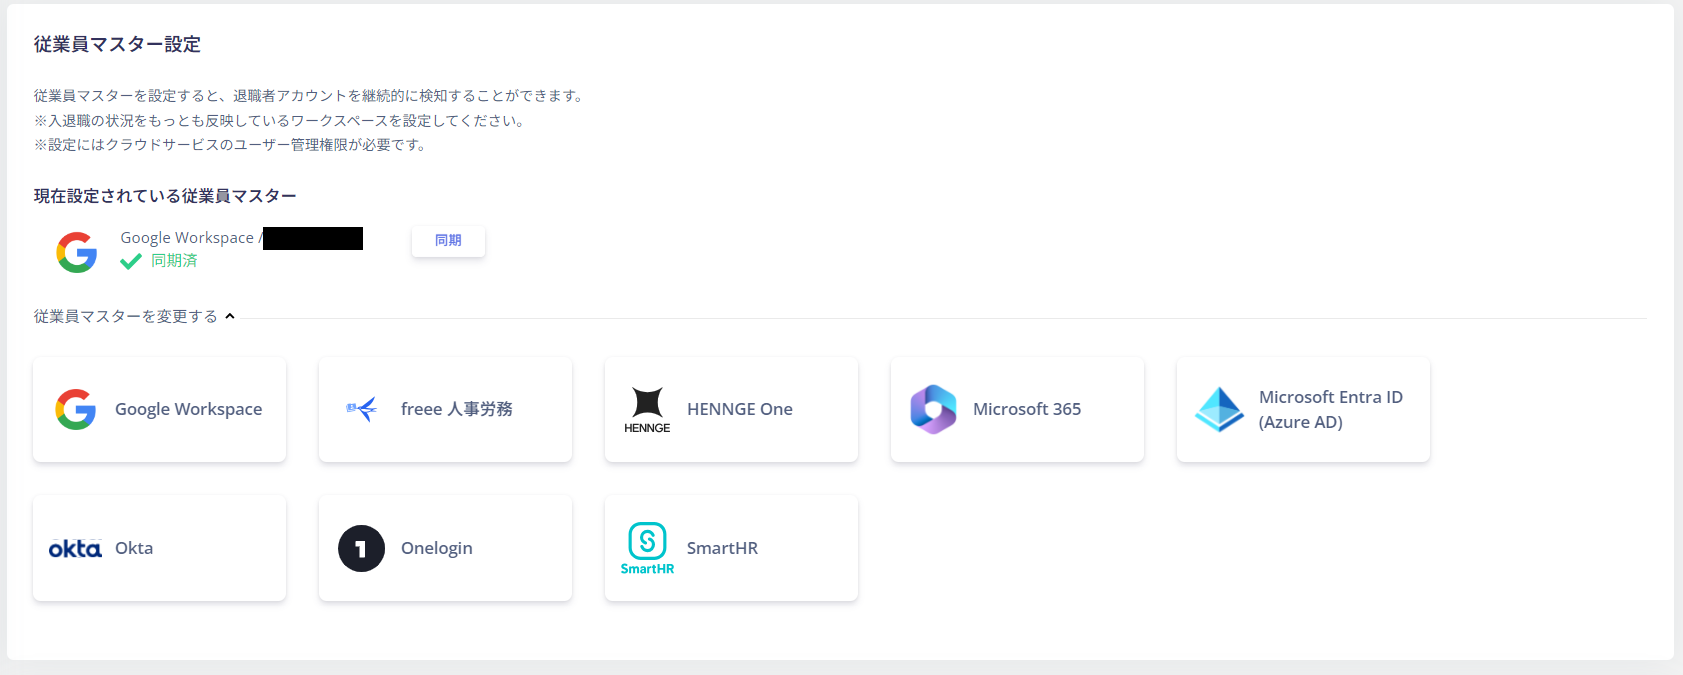The image size is (1683, 675).
Task: Select the Onelogin circle icon
Action: 361,548
